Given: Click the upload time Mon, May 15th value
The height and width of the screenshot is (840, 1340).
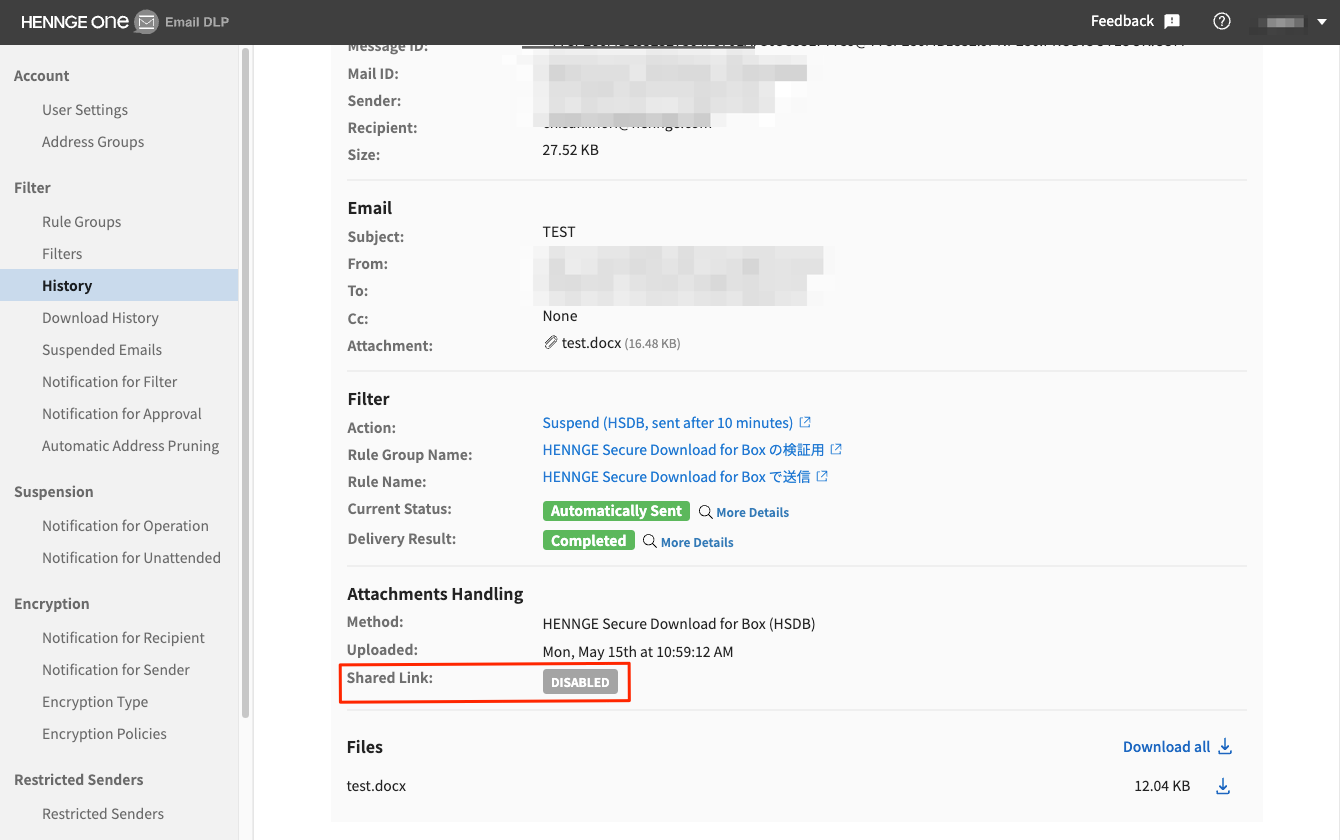Looking at the screenshot, I should (638, 652).
